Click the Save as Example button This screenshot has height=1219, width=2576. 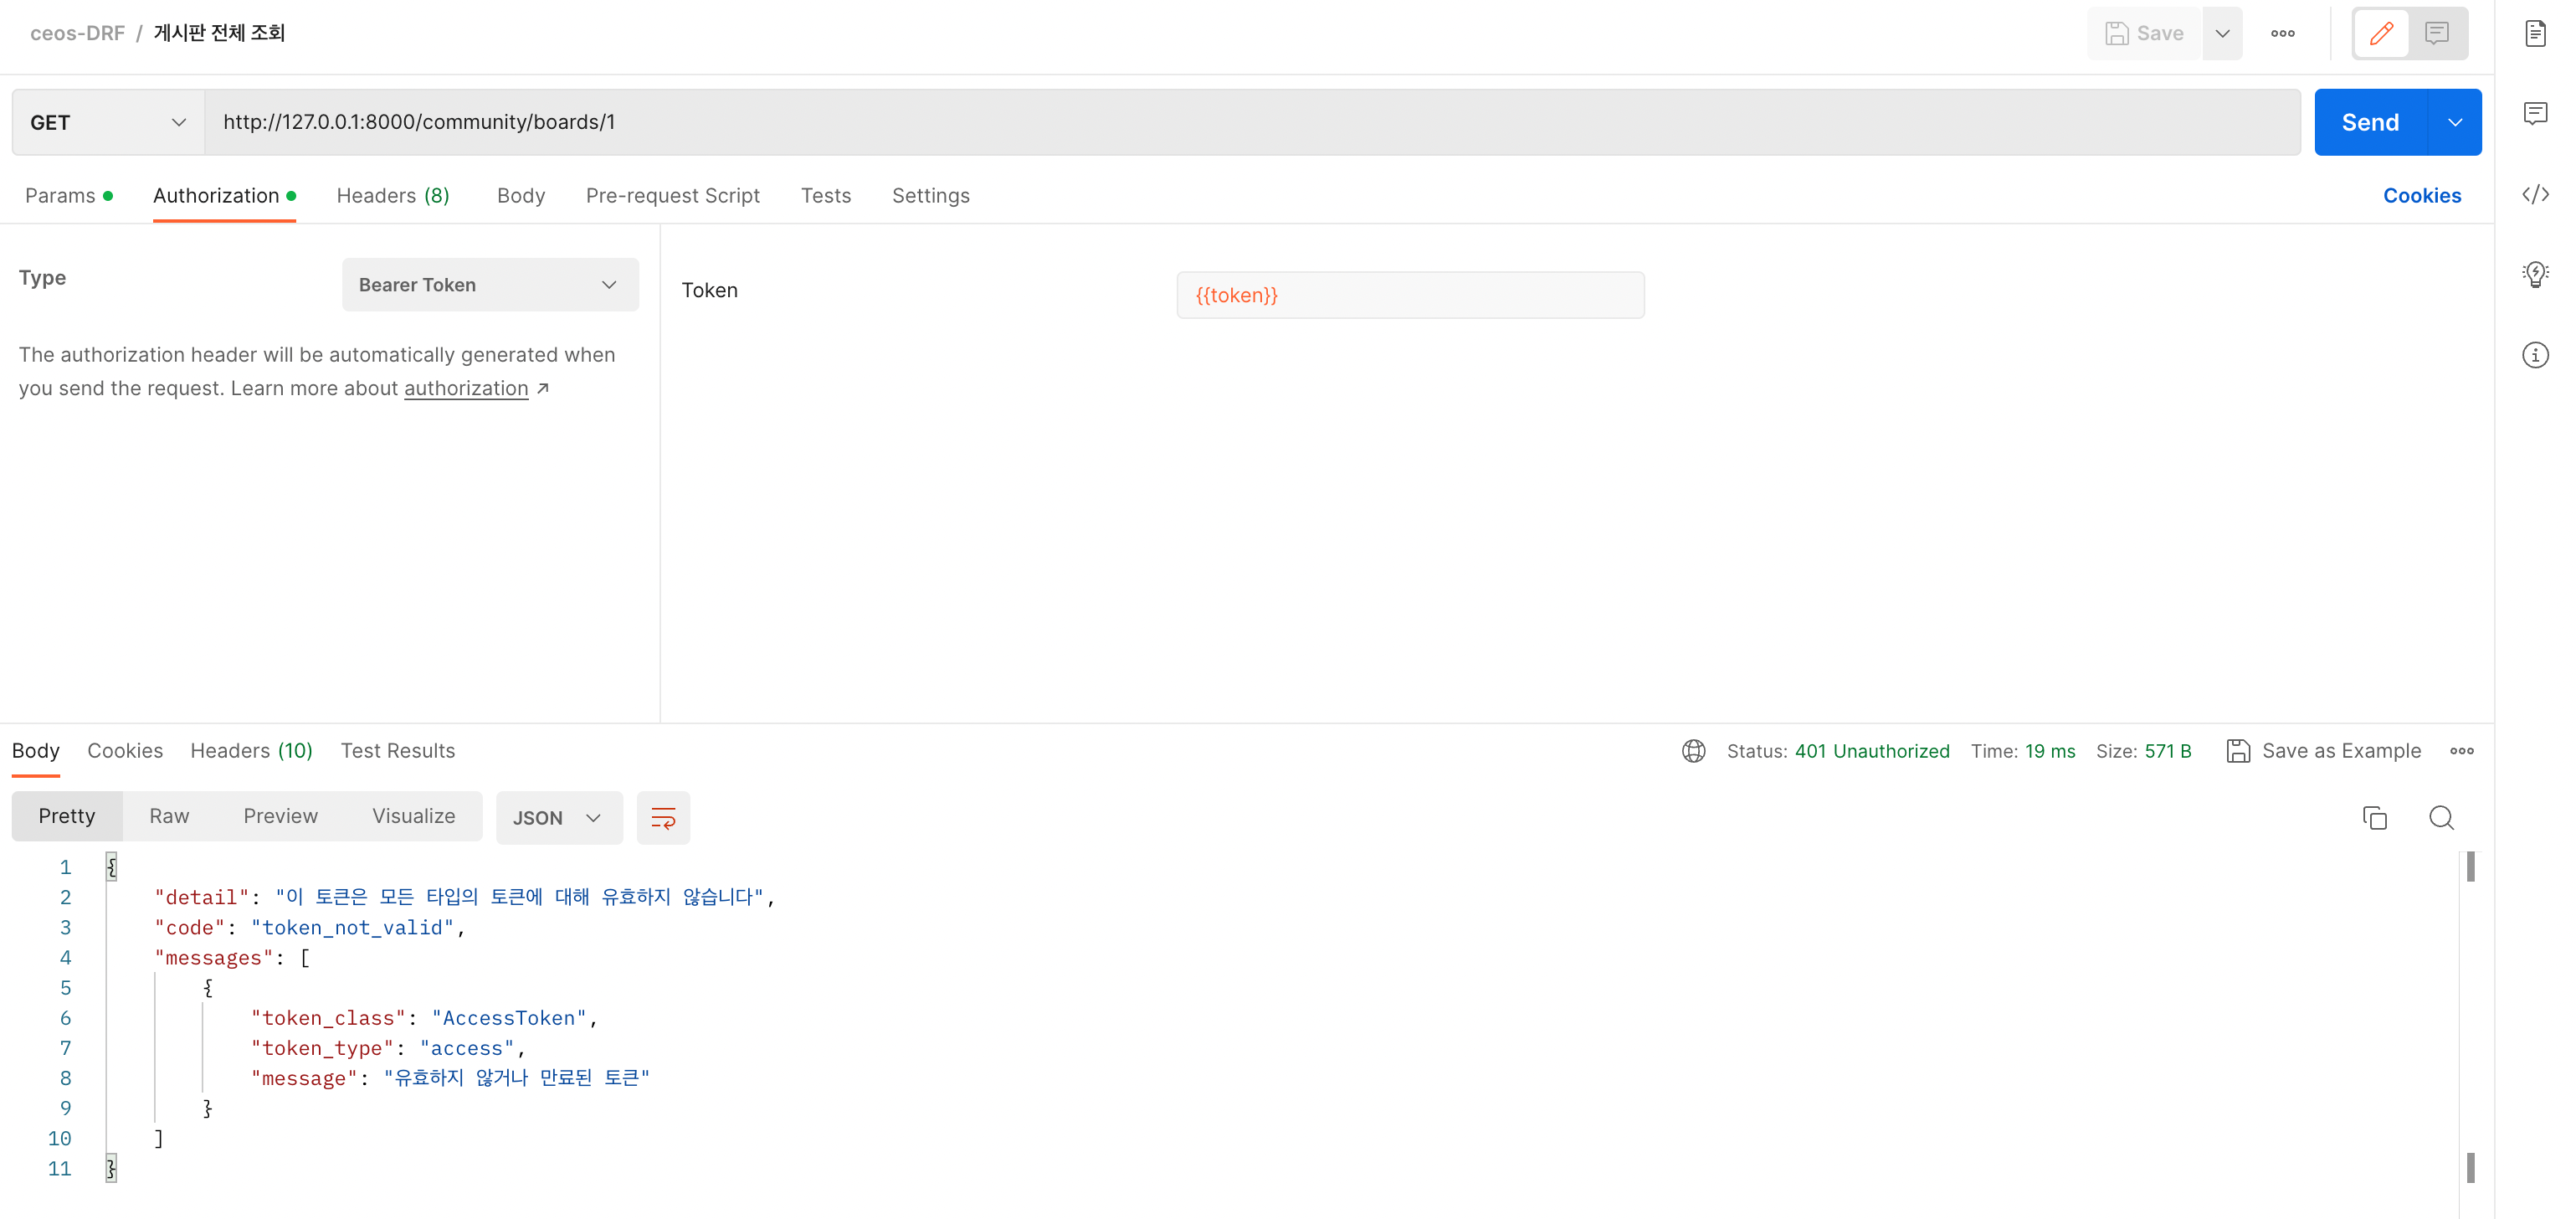click(2324, 751)
